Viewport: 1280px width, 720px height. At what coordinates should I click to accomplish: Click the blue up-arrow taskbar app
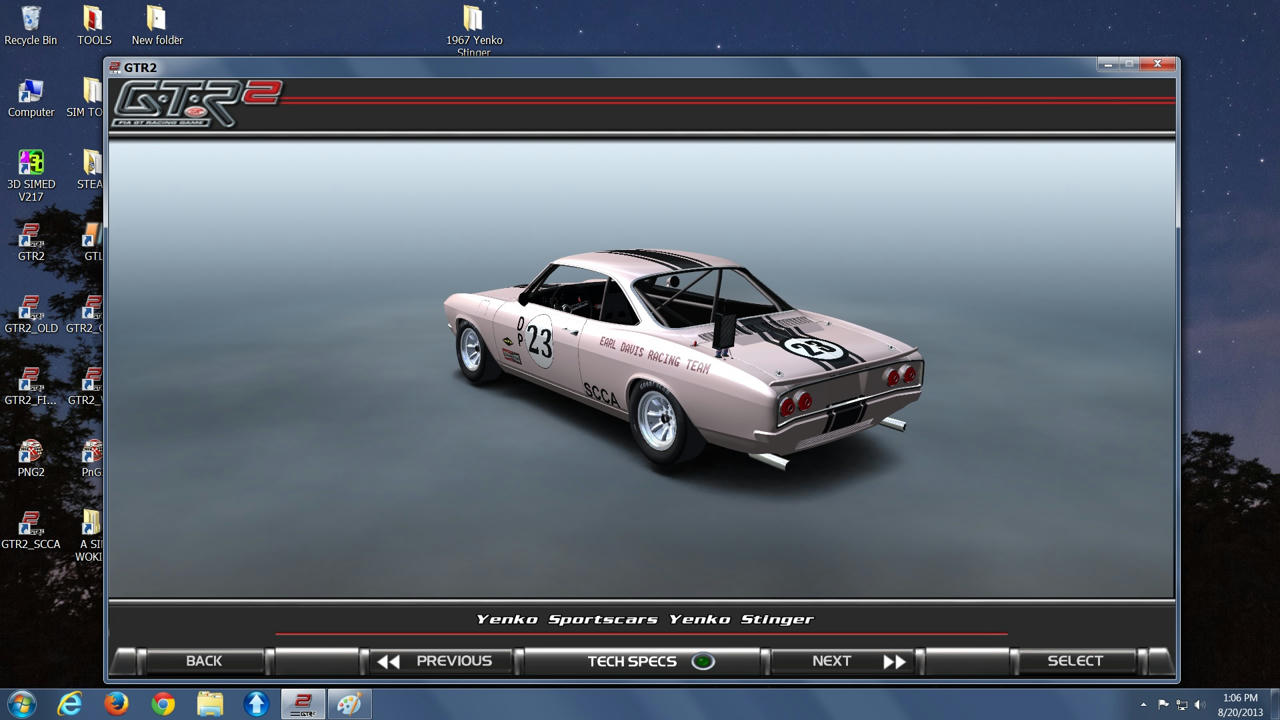click(256, 704)
